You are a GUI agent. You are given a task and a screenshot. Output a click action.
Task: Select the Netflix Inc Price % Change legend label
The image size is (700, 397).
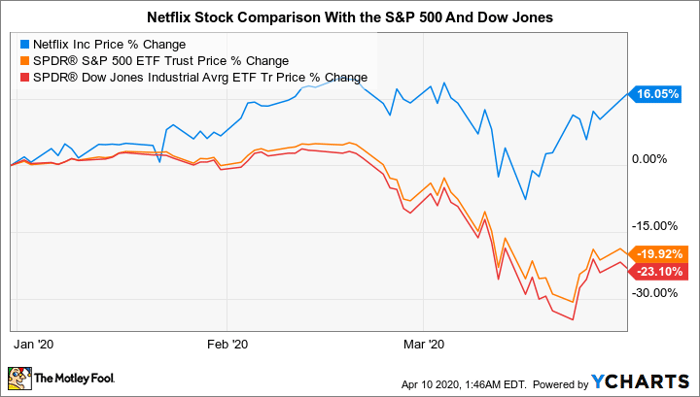109,45
